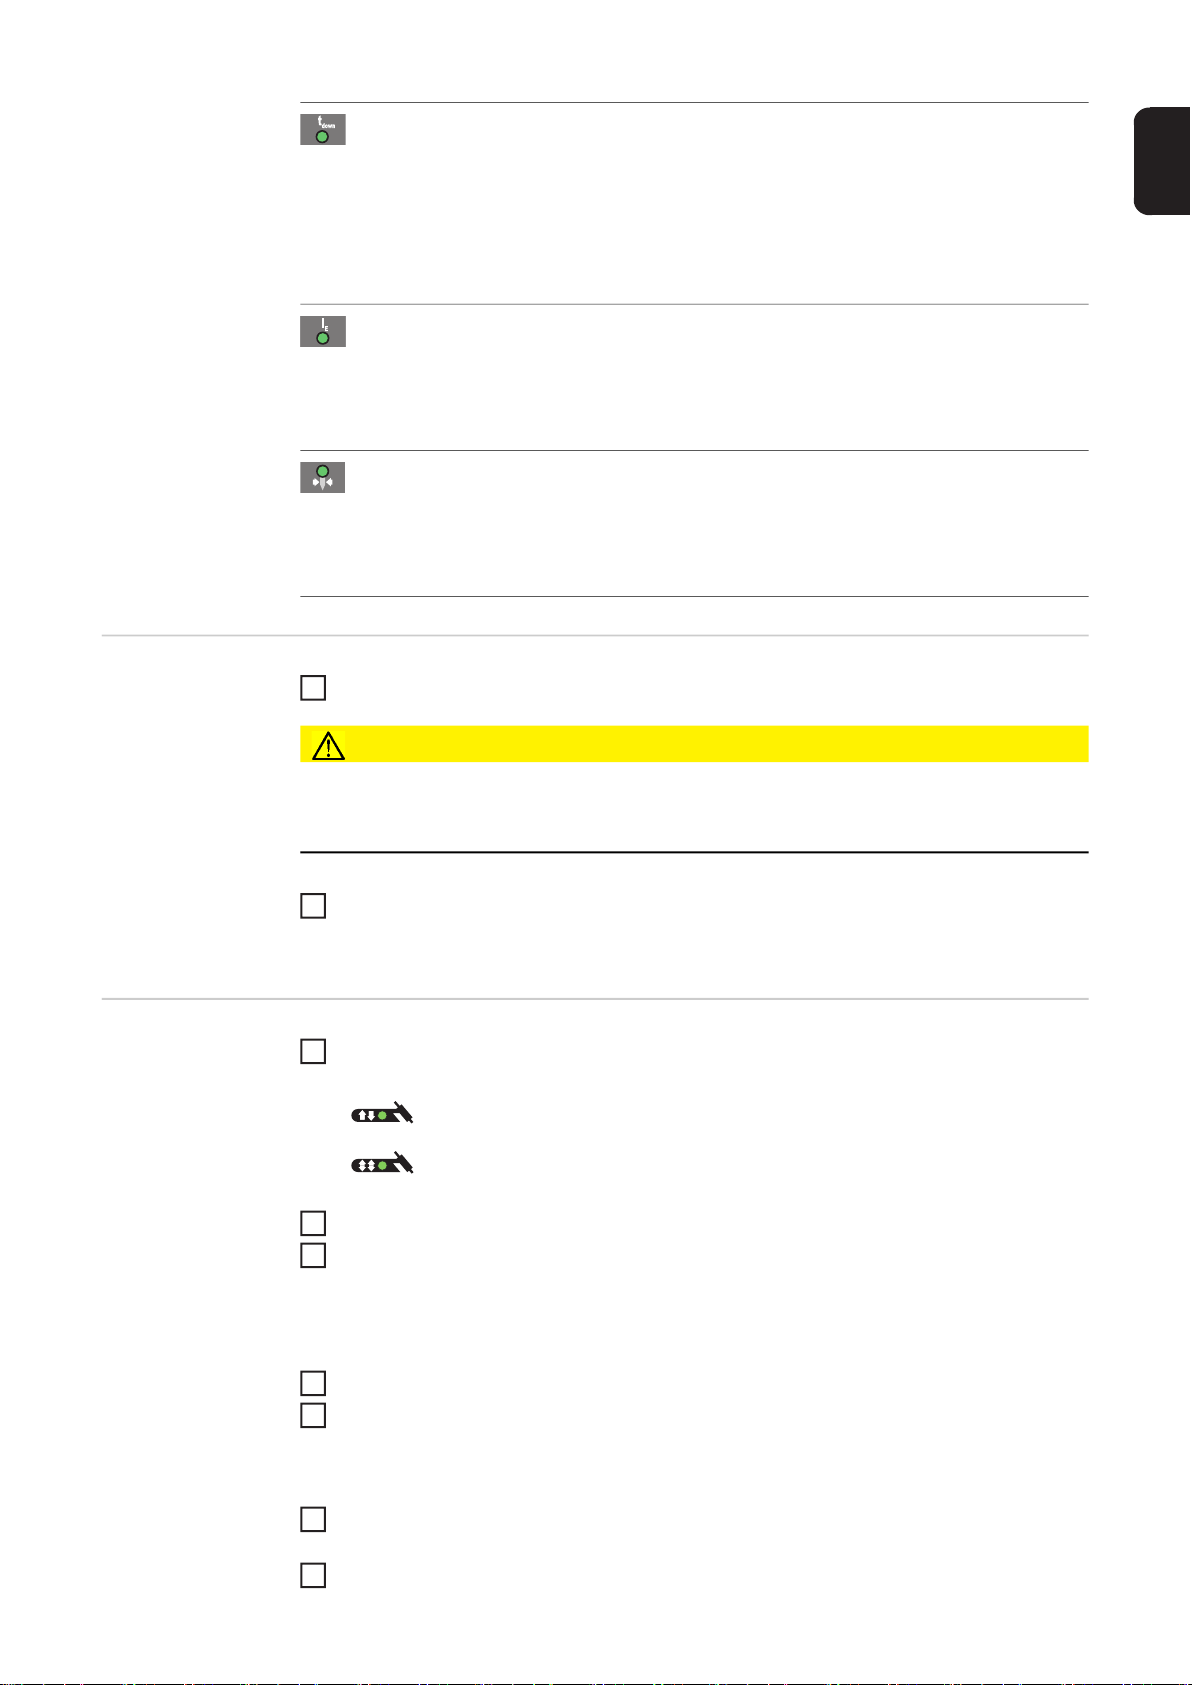Viewport: 1192px width, 1685px height.
Task: Click the thick black rule below the warning block
Action: pos(694,852)
